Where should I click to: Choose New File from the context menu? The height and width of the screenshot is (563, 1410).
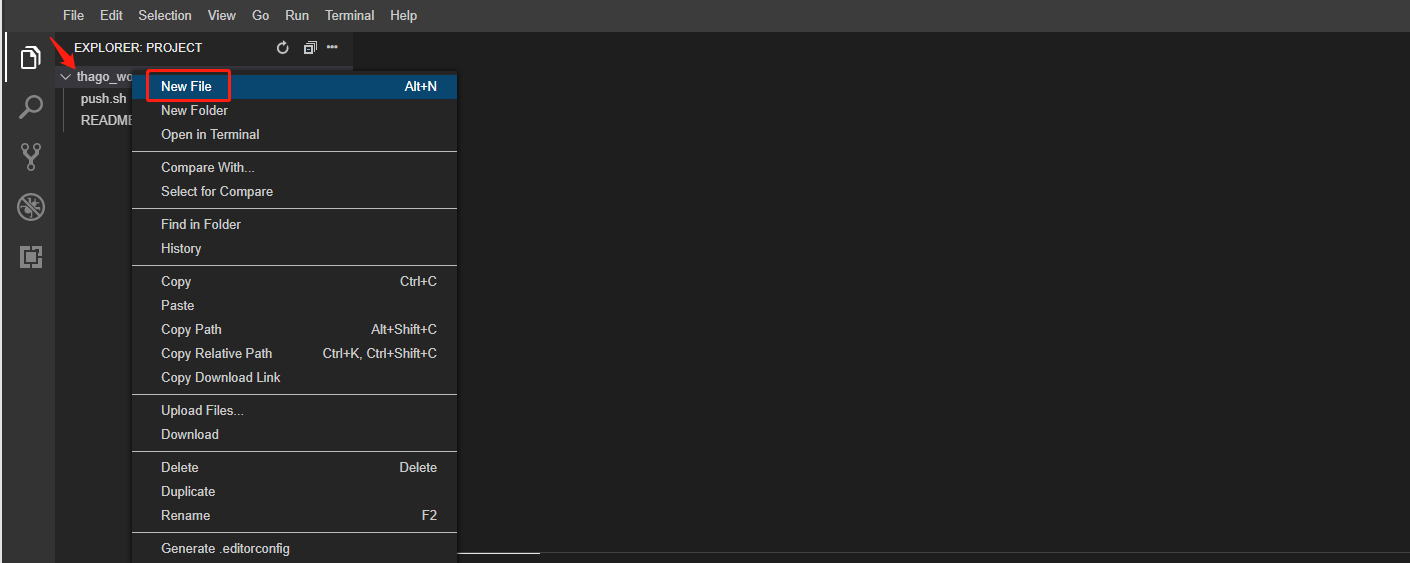click(x=187, y=87)
